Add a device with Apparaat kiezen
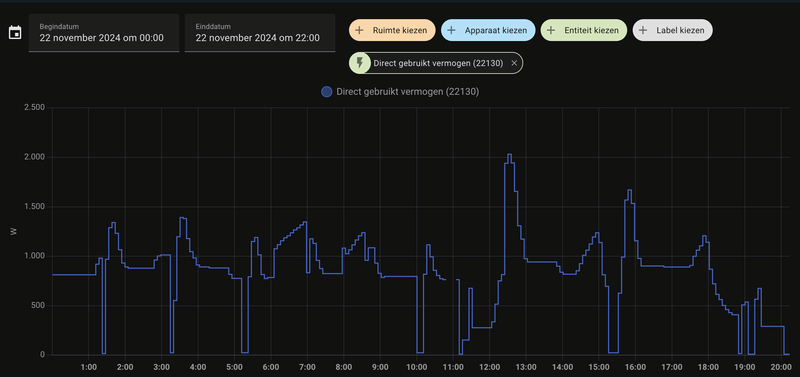Image resolution: width=800 pixels, height=377 pixels. [488, 30]
